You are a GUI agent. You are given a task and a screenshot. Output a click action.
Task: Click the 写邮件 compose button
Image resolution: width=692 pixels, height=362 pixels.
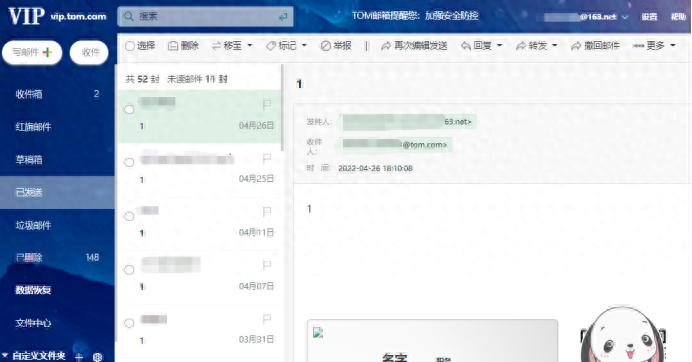coord(32,53)
